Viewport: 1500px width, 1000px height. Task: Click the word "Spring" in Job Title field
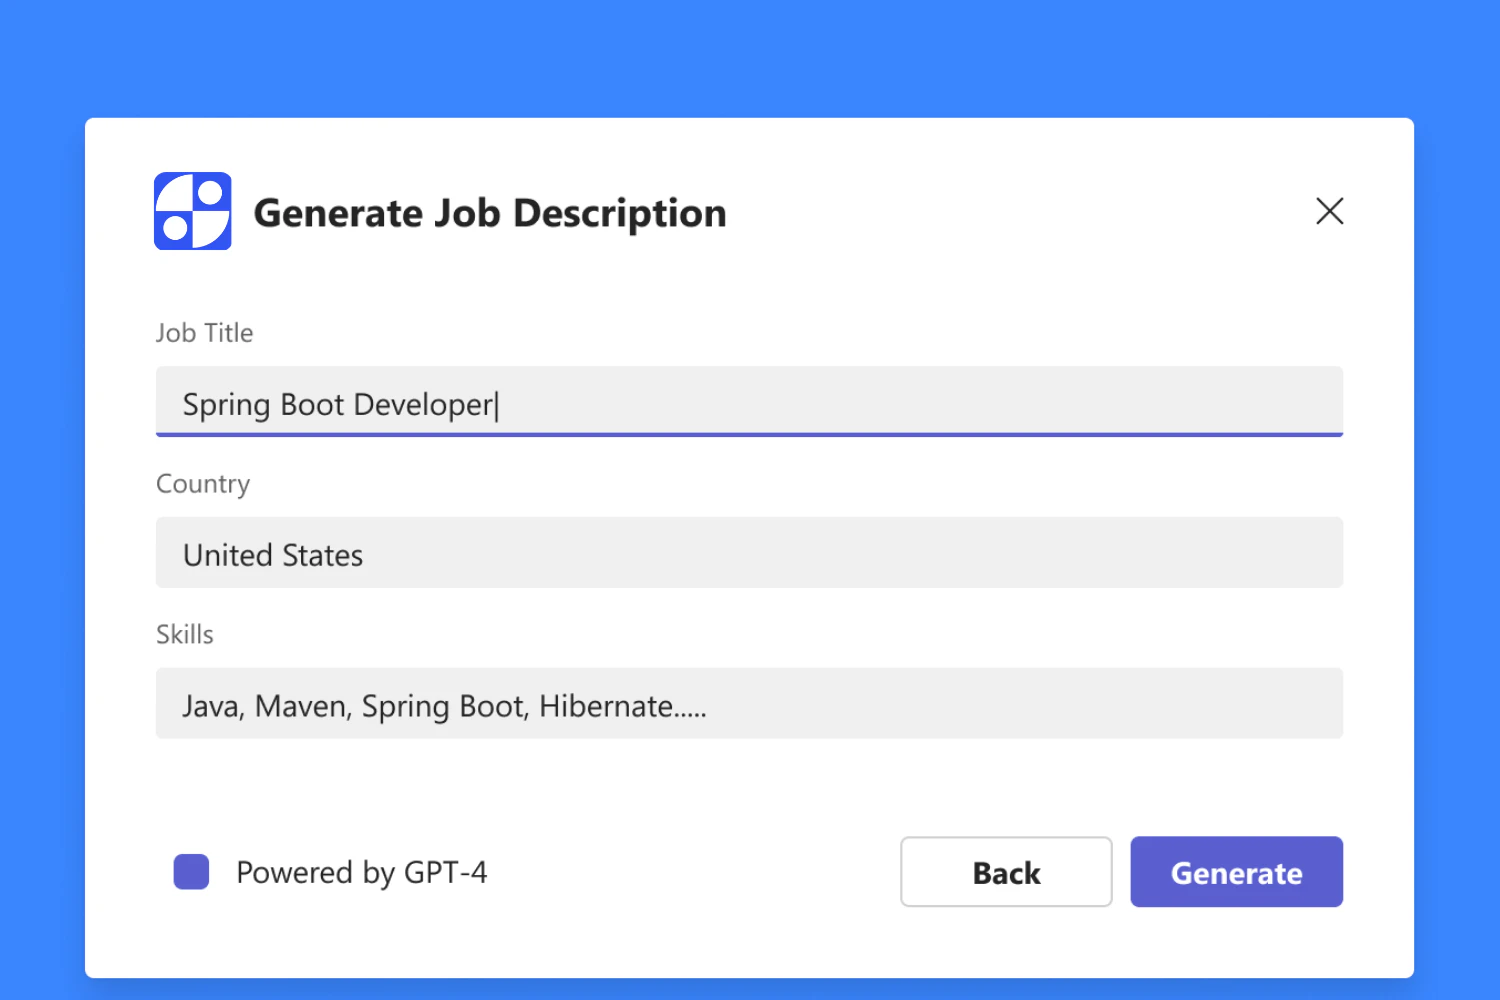pos(227,406)
